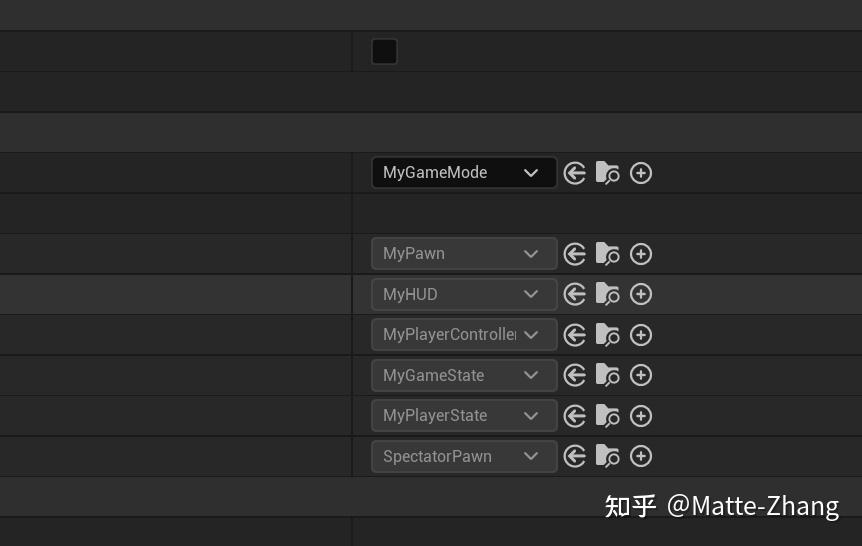This screenshot has width=862, height=546.
Task: Use selected asset arrow for SpectatorPawn
Action: [x=574, y=456]
